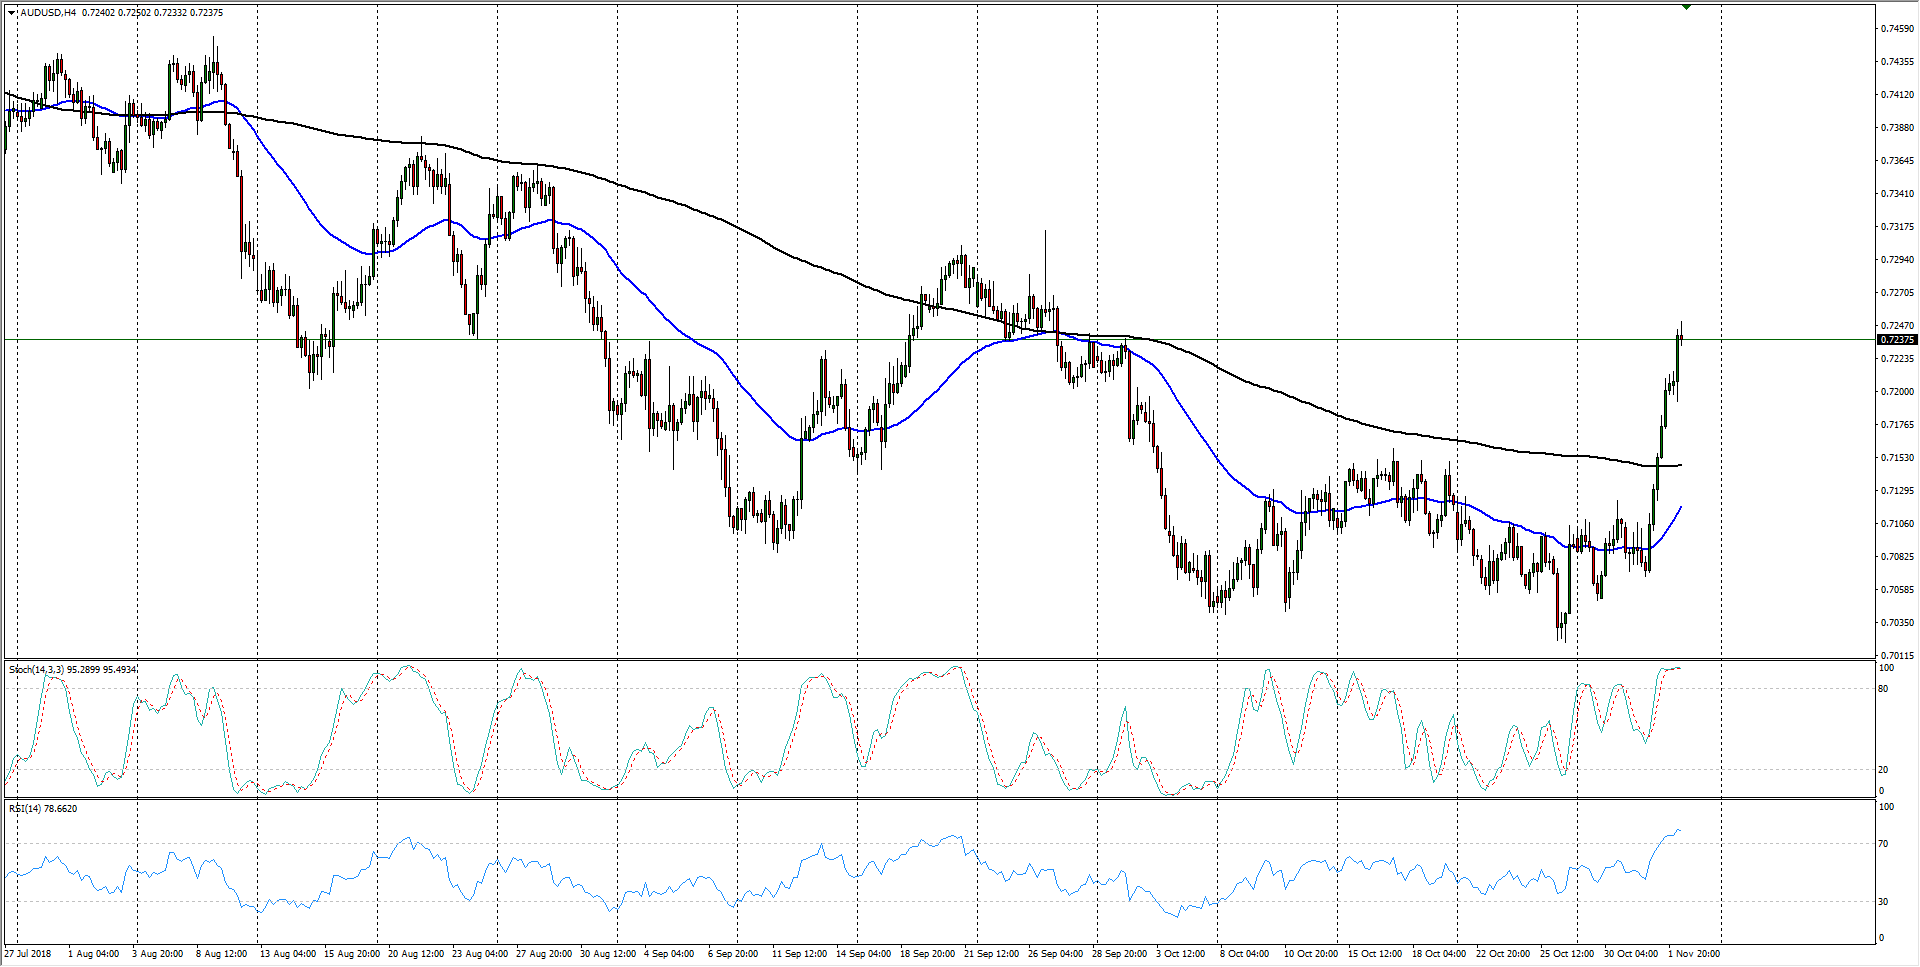The height and width of the screenshot is (967, 1920).
Task: Click the RSI(14) indicator label
Action: [26, 808]
